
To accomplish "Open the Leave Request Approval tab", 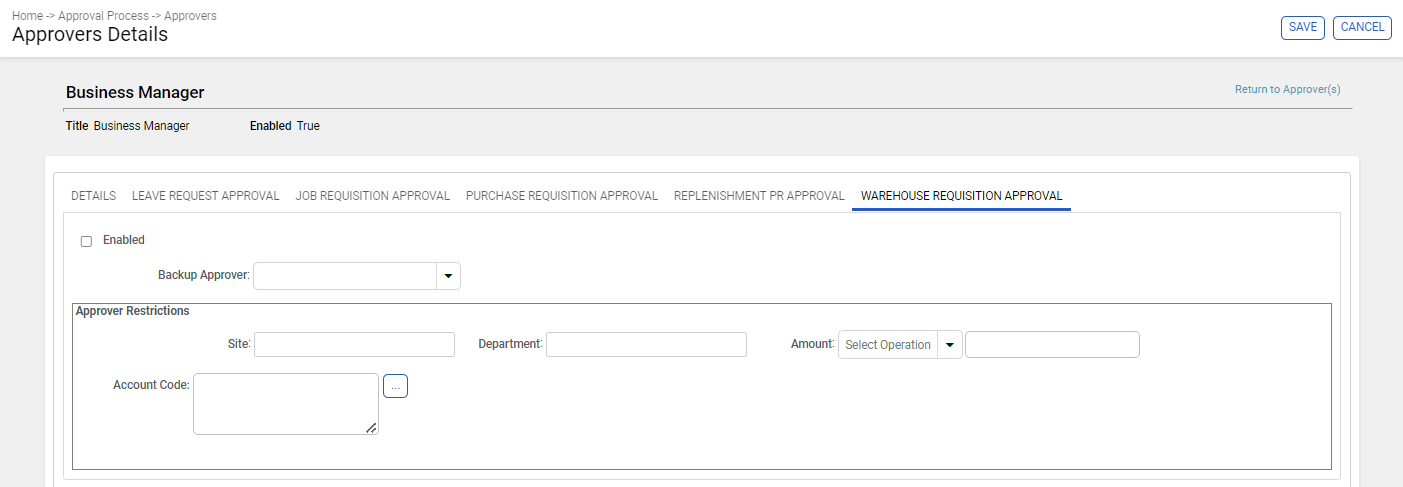I will [206, 196].
